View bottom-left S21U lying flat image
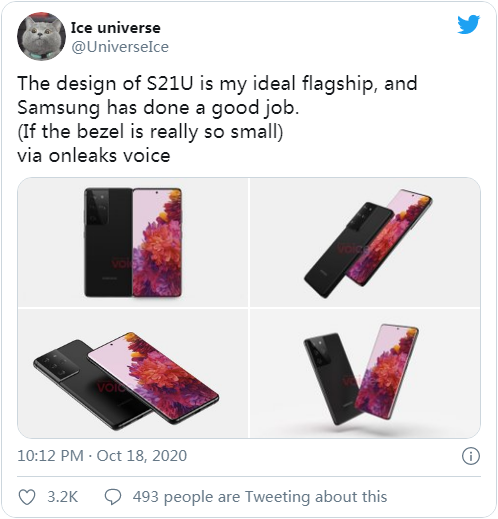 click(x=133, y=373)
